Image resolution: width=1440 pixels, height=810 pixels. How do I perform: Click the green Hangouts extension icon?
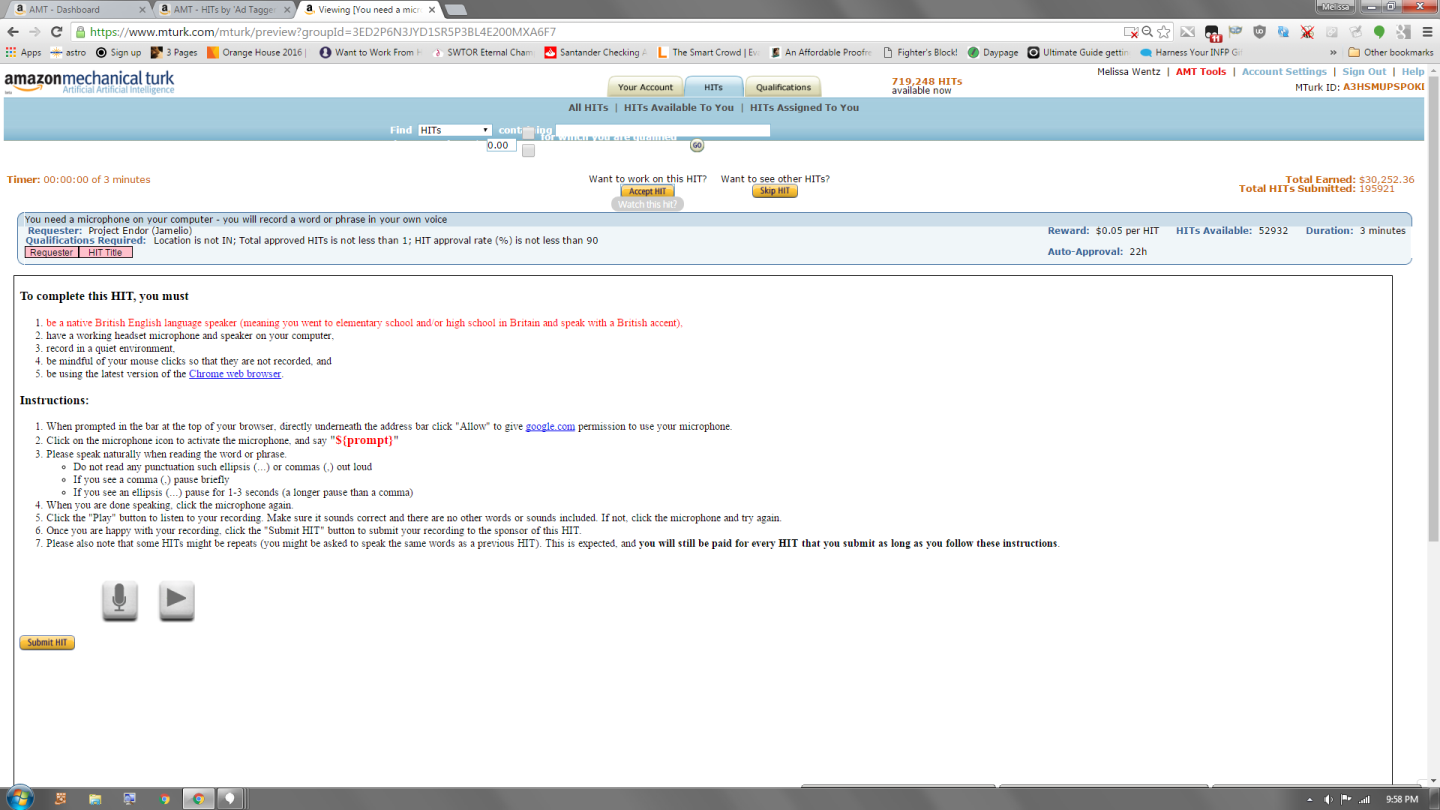pyautogui.click(x=1379, y=32)
